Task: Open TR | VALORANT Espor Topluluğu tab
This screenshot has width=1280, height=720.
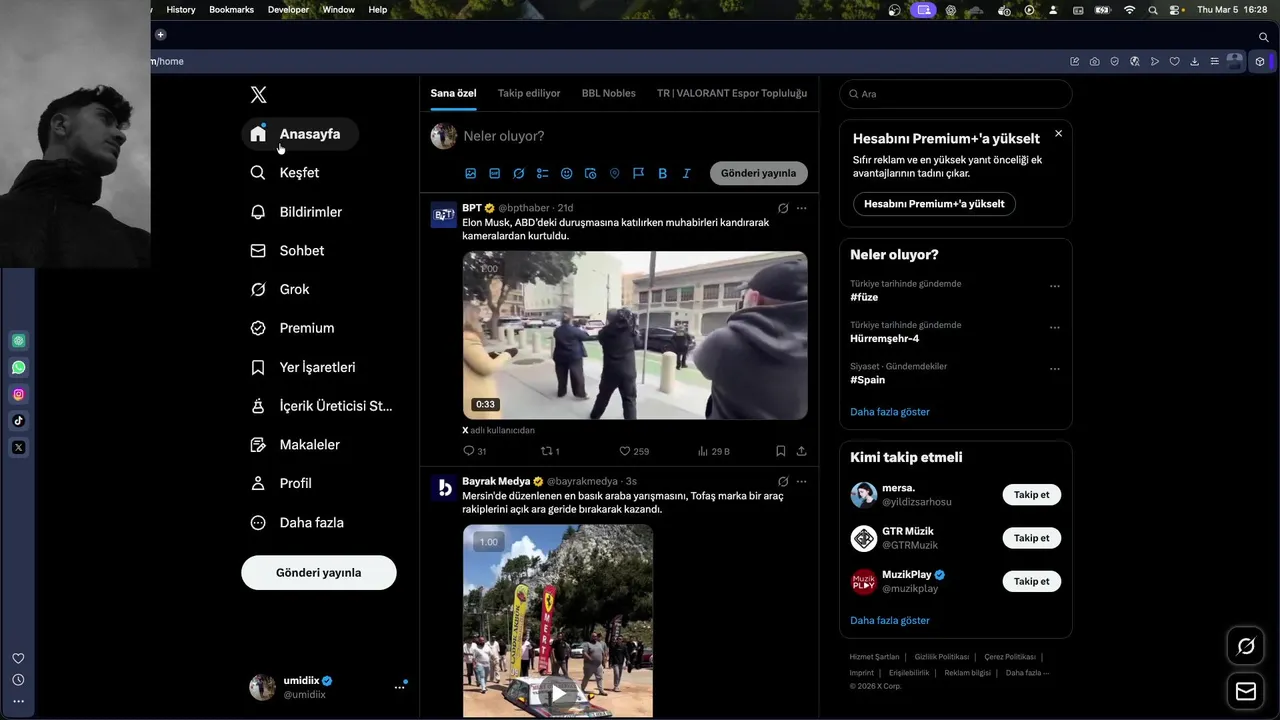Action: tap(732, 93)
